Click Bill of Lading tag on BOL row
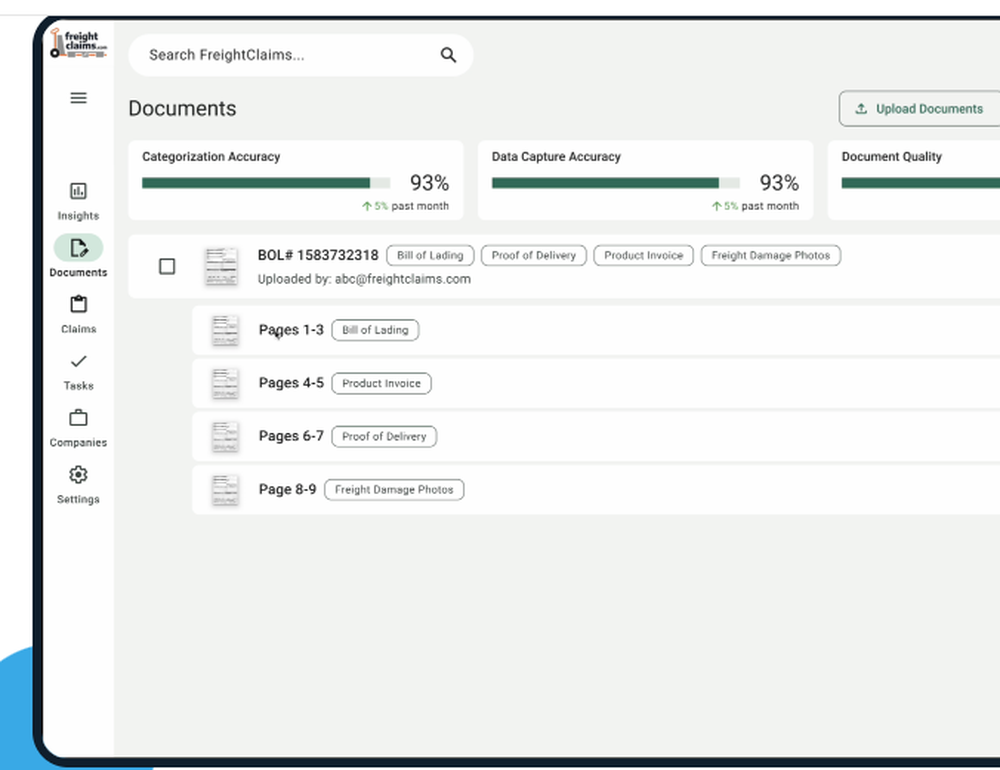 click(x=430, y=255)
